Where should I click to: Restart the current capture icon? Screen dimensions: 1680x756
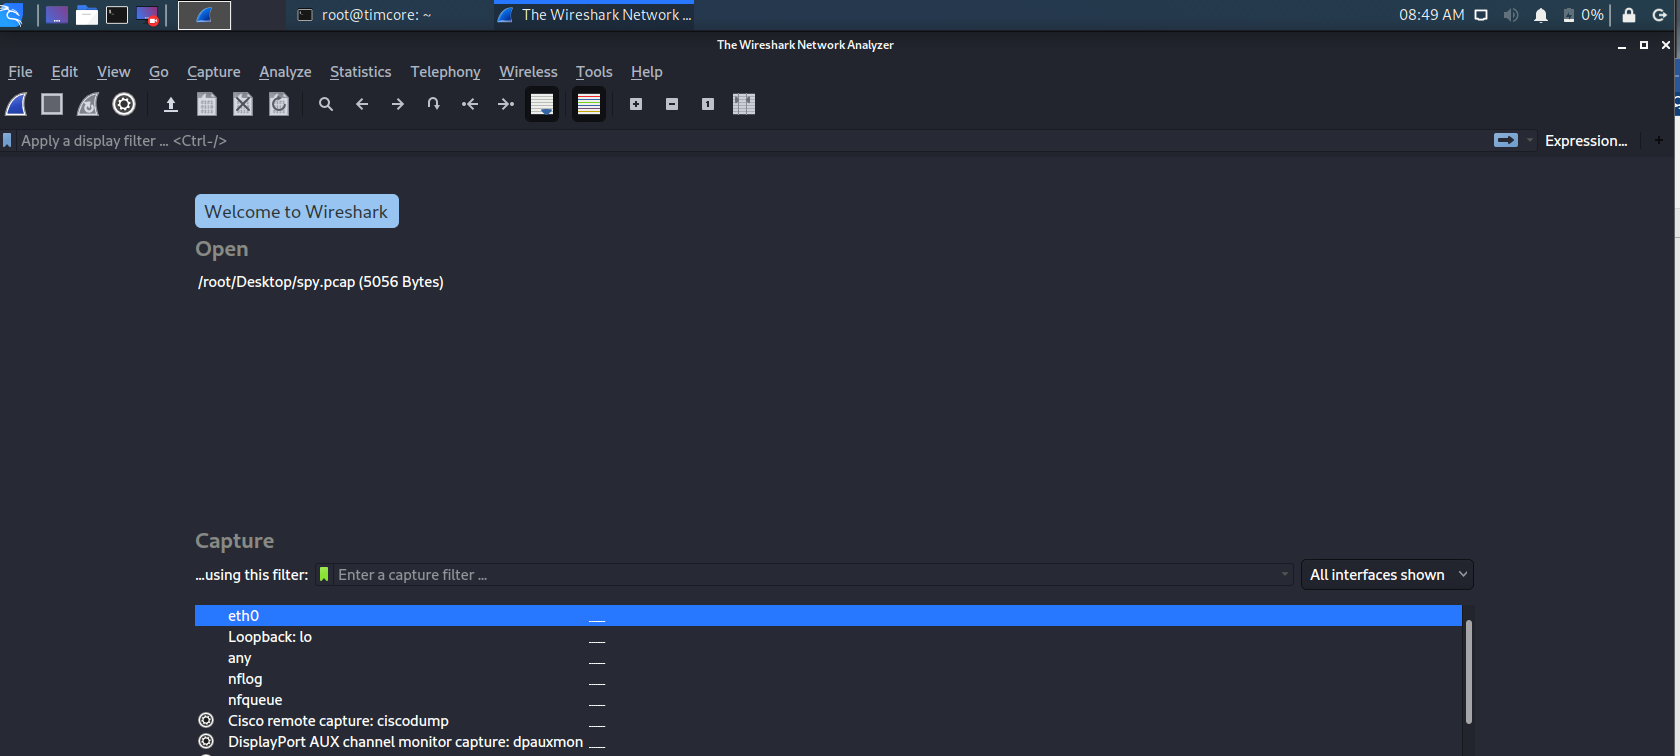pos(88,104)
